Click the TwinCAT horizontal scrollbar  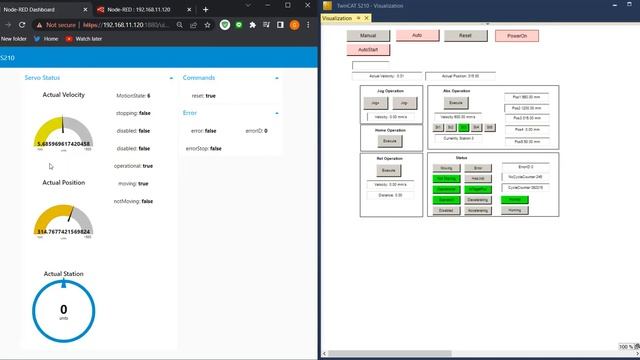click(x=390, y=353)
